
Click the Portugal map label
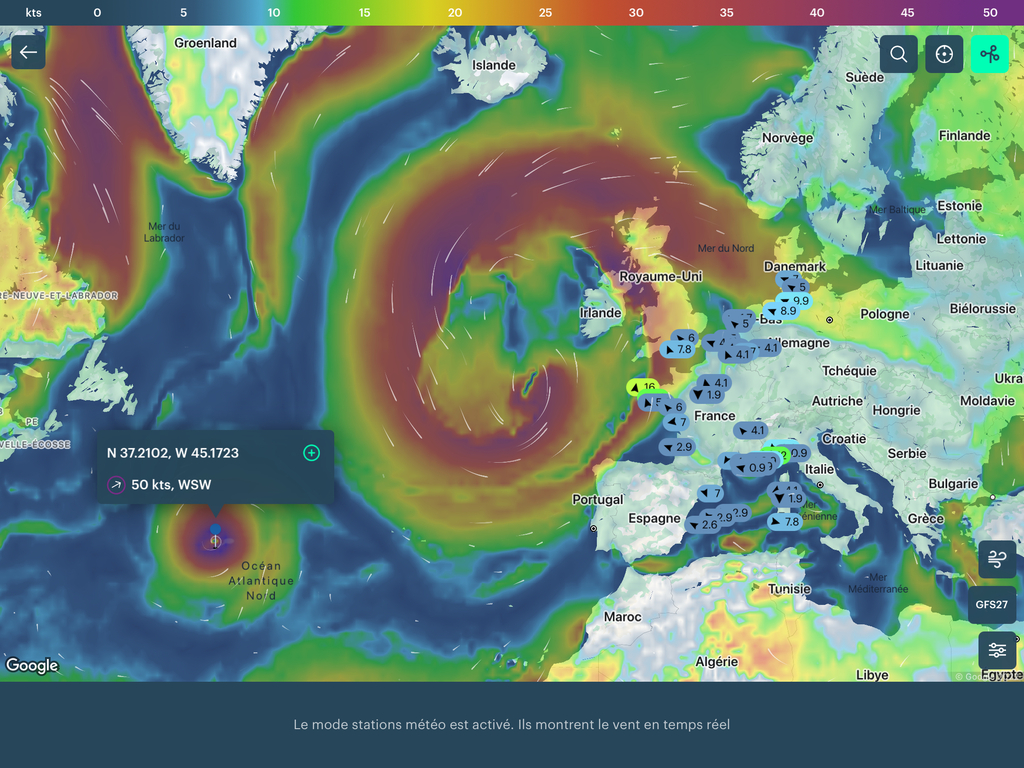598,500
